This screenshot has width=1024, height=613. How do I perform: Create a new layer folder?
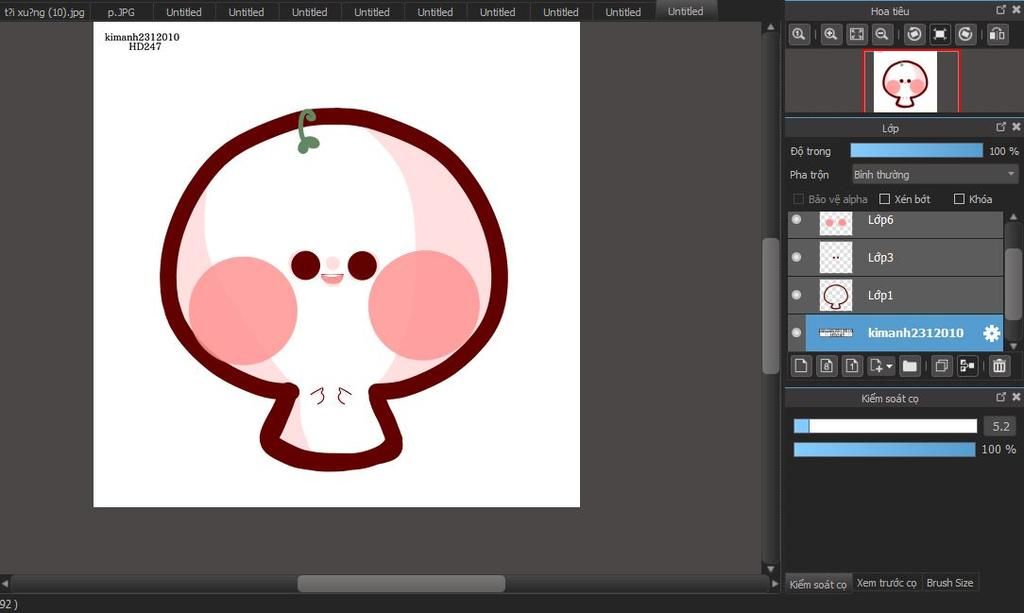(x=910, y=366)
